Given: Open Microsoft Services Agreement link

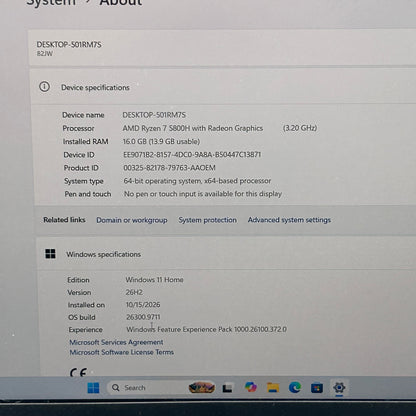Looking at the screenshot, I should [116, 342].
